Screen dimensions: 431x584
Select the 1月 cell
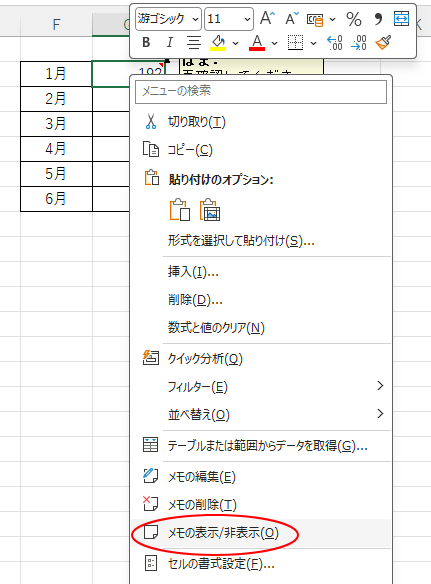pyautogui.click(x=56, y=74)
